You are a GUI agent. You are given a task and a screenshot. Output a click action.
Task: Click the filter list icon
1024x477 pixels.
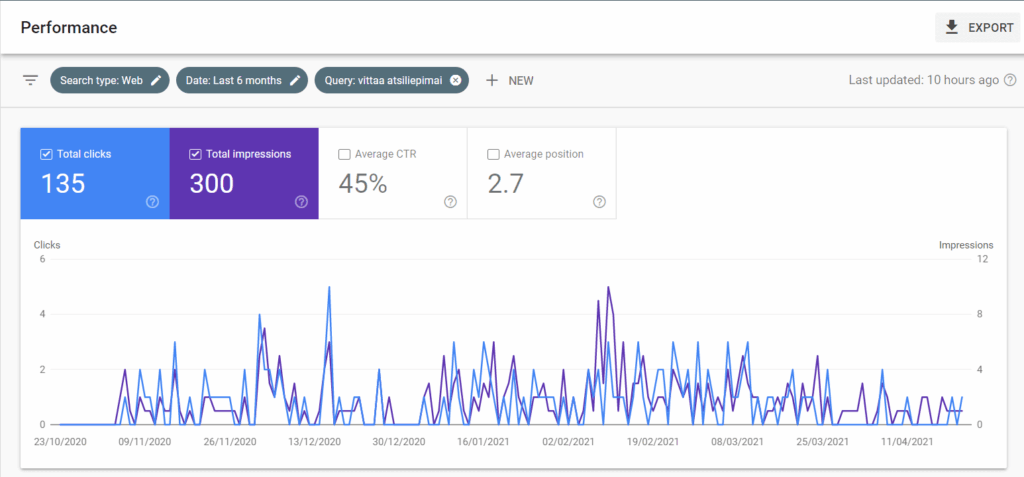pos(30,80)
